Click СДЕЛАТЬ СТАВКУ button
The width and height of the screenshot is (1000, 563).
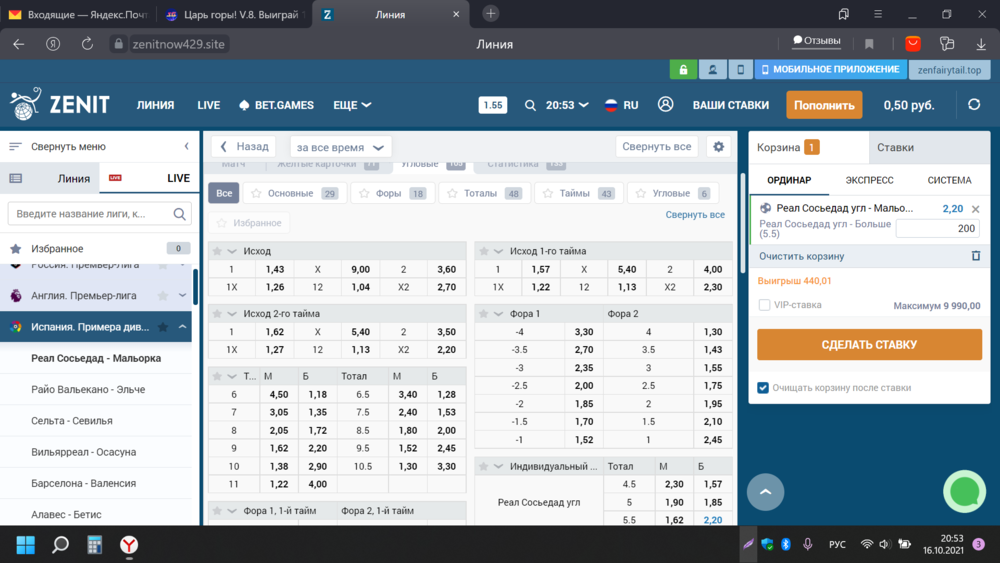(x=869, y=344)
